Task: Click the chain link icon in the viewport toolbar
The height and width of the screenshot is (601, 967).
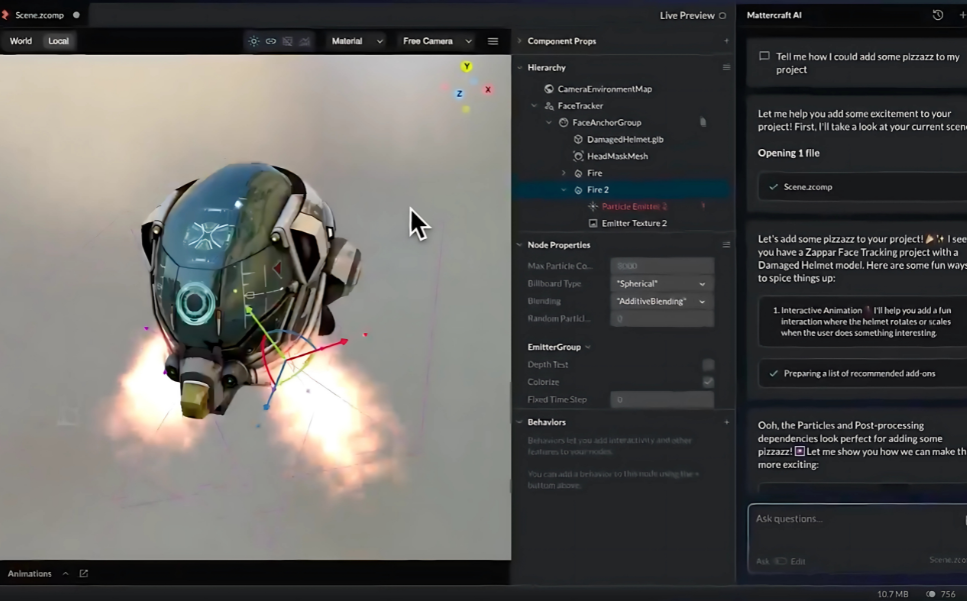Action: (268, 41)
